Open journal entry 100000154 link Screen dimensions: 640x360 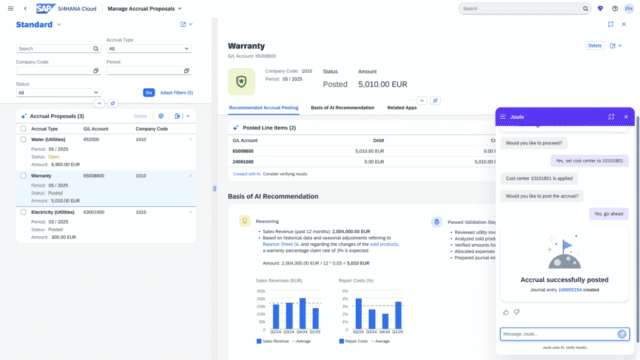point(570,290)
